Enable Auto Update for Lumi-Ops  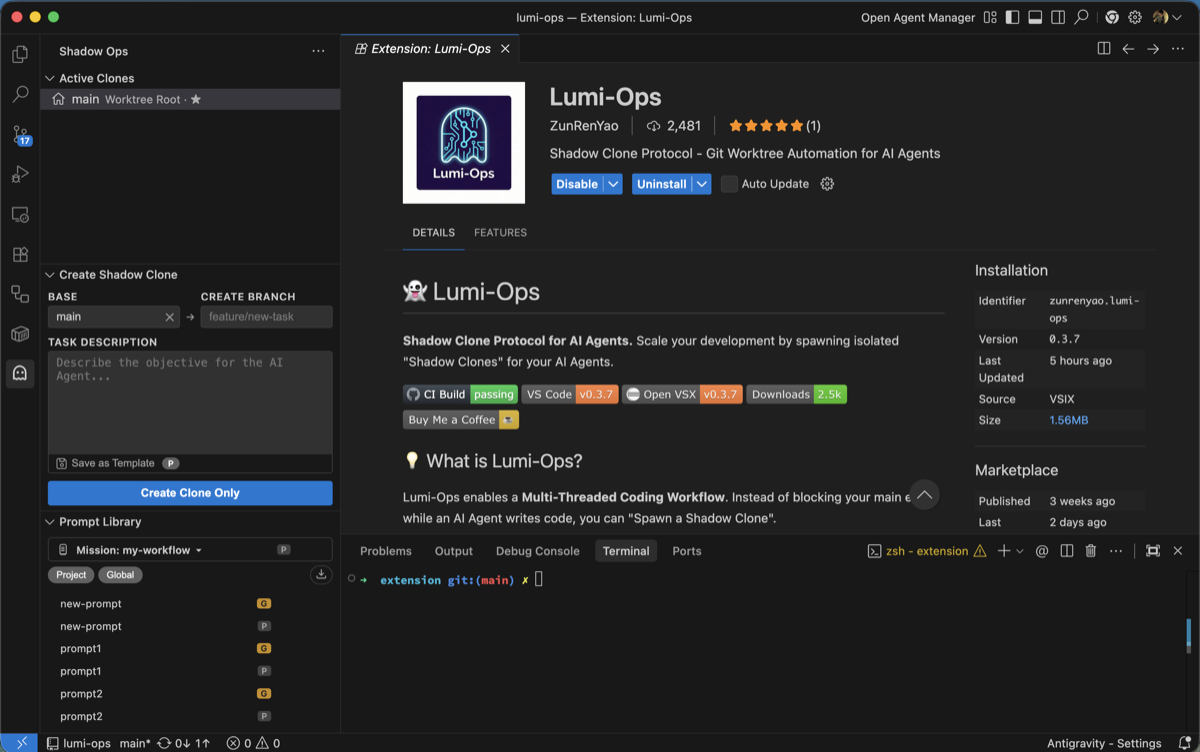[728, 183]
